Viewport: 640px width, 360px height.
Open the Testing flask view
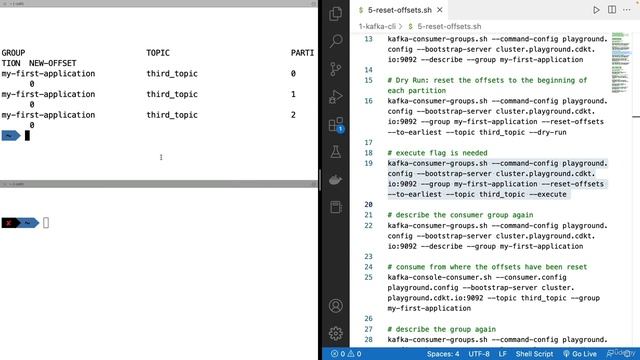click(x=336, y=152)
